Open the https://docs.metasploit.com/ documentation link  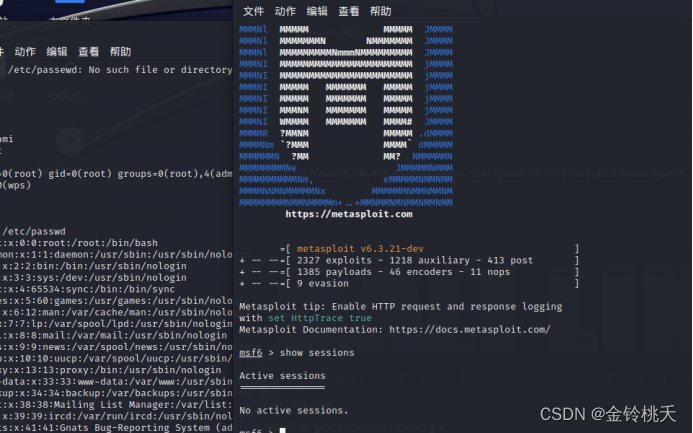coord(470,330)
